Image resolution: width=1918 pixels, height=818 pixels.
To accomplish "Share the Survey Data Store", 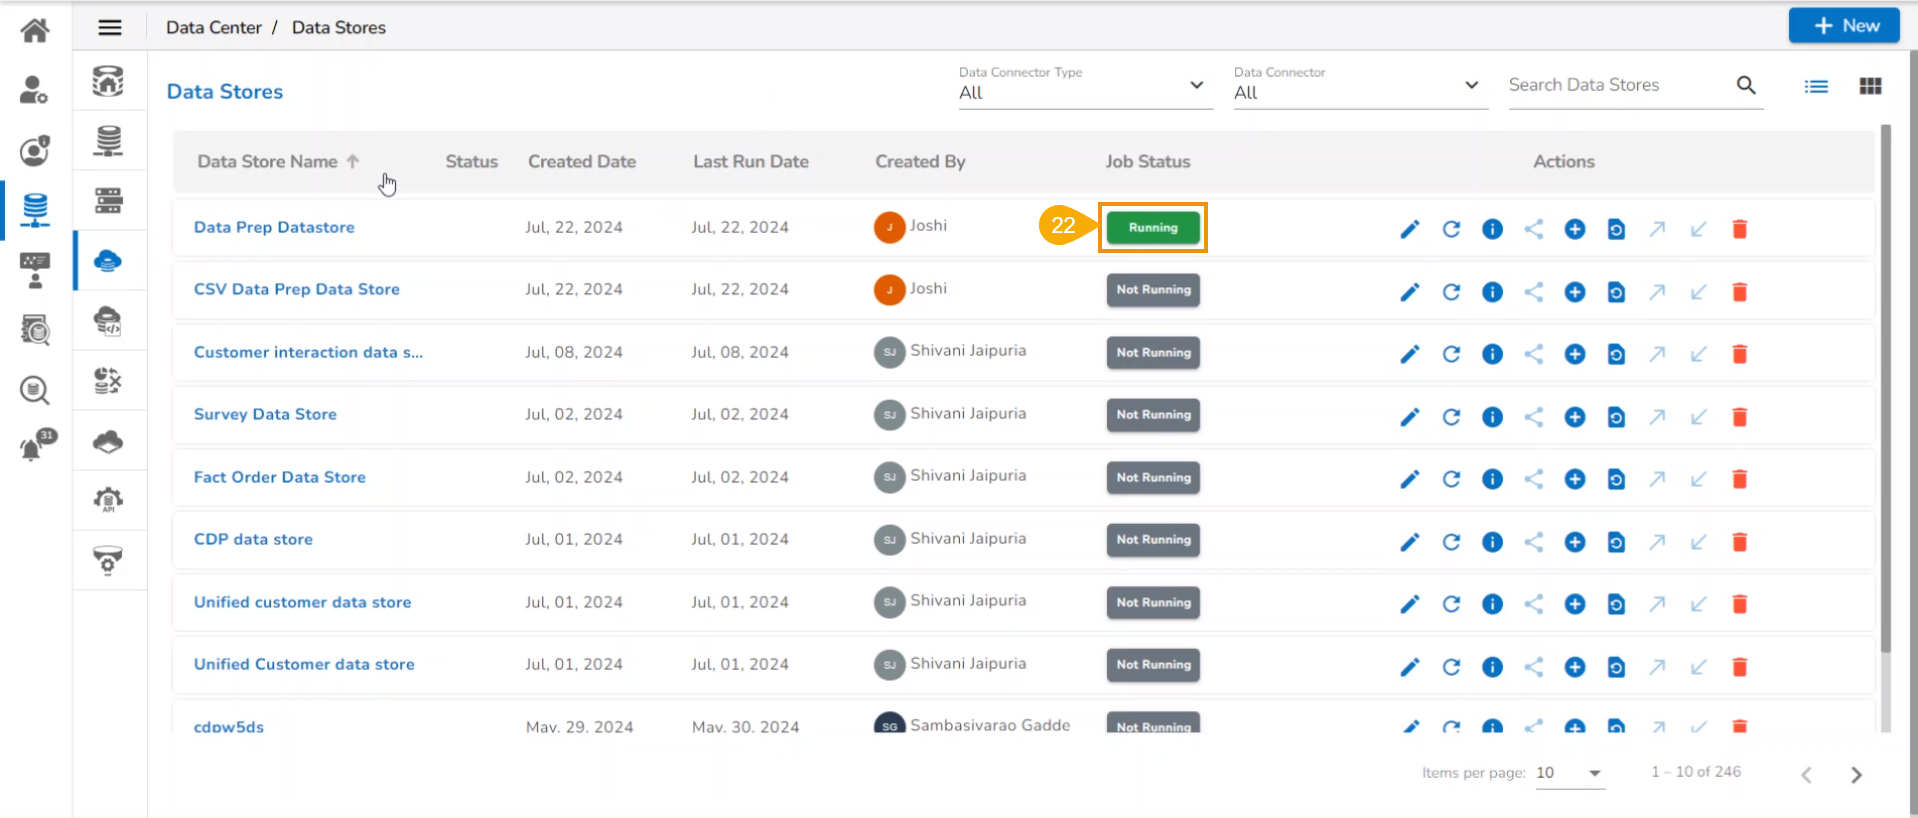I will [x=1533, y=417].
